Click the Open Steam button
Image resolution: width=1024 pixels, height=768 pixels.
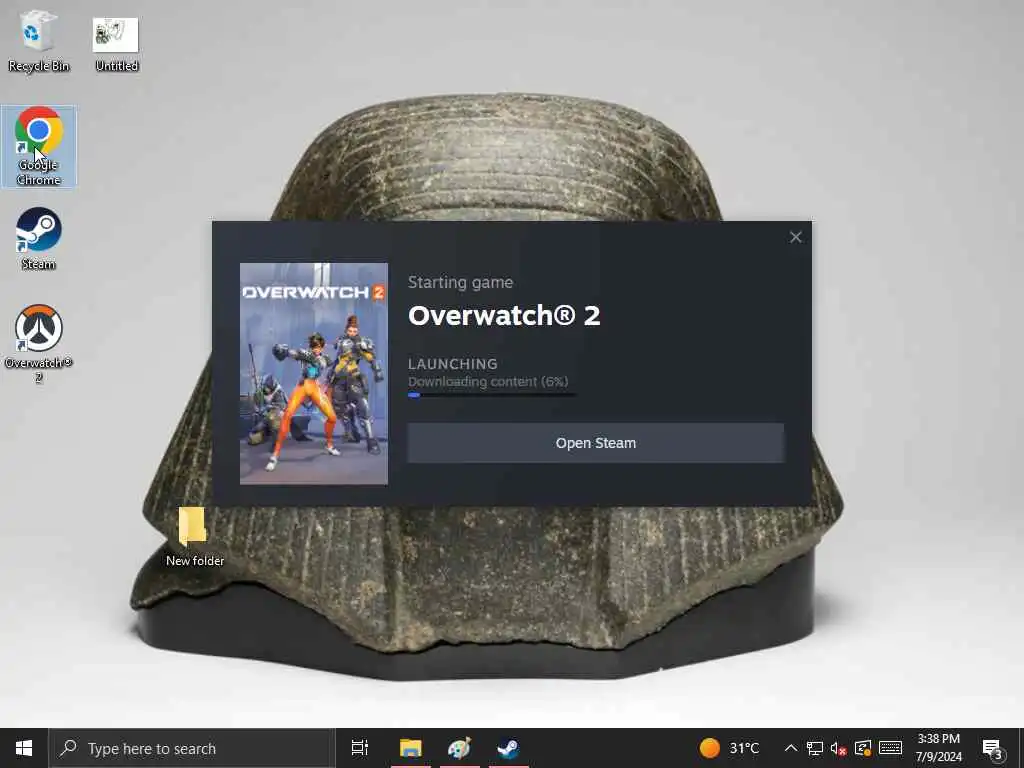(x=596, y=443)
